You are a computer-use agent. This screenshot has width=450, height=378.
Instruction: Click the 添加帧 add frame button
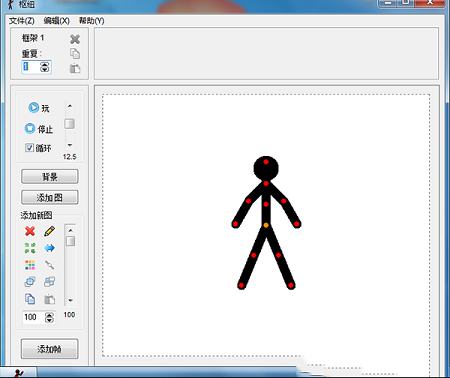point(50,349)
